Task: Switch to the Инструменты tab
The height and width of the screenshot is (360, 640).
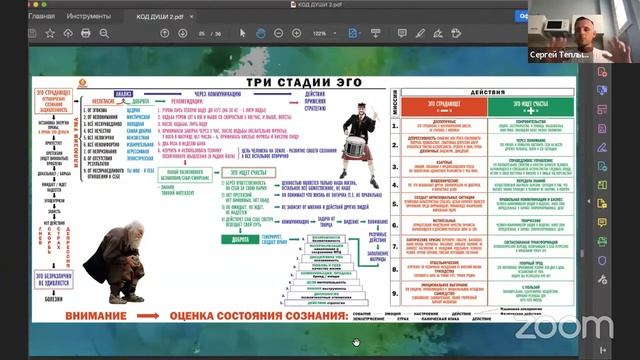Action: click(x=89, y=16)
